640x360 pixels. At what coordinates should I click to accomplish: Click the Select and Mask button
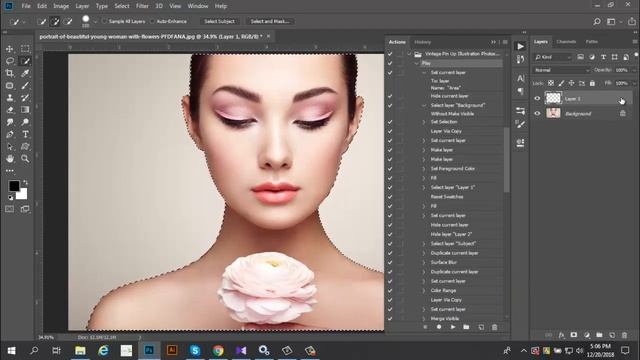[270, 21]
